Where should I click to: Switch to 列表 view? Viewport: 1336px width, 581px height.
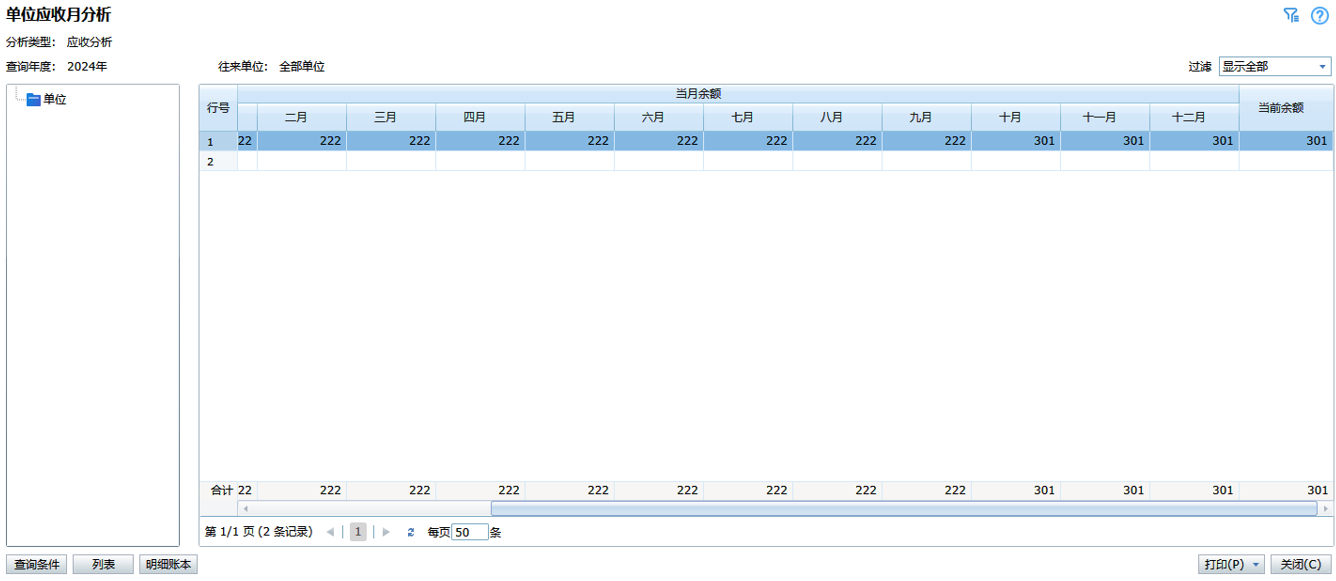103,565
